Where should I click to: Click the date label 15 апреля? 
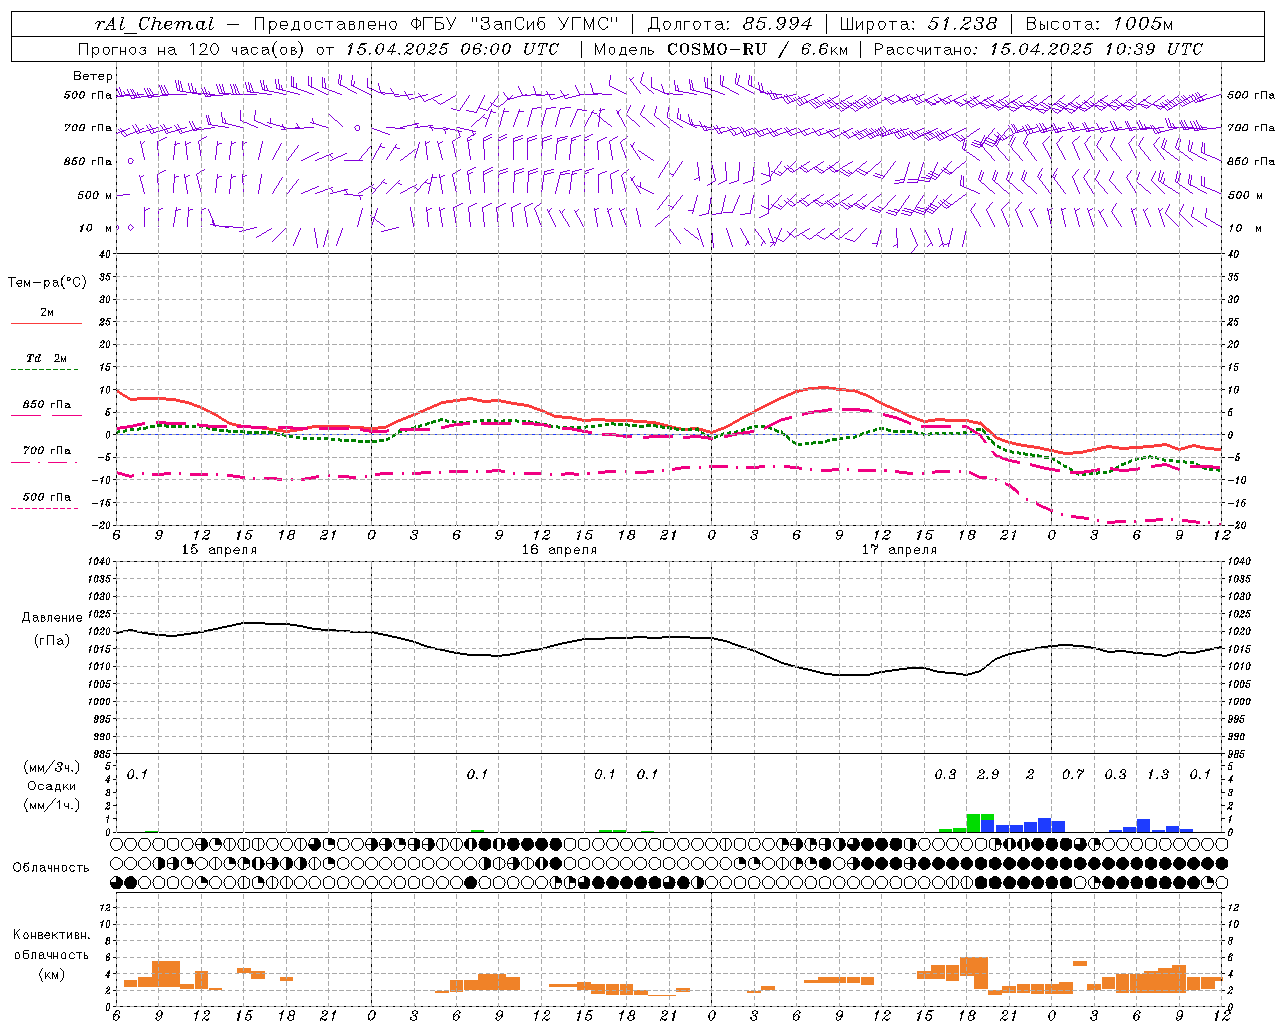[219, 550]
